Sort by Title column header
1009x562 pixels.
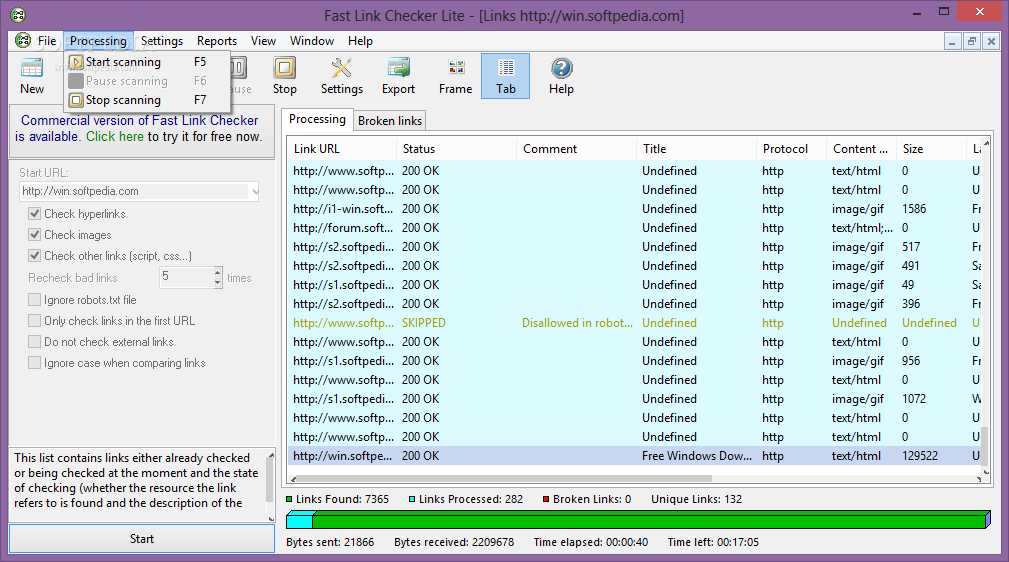[x=696, y=149]
